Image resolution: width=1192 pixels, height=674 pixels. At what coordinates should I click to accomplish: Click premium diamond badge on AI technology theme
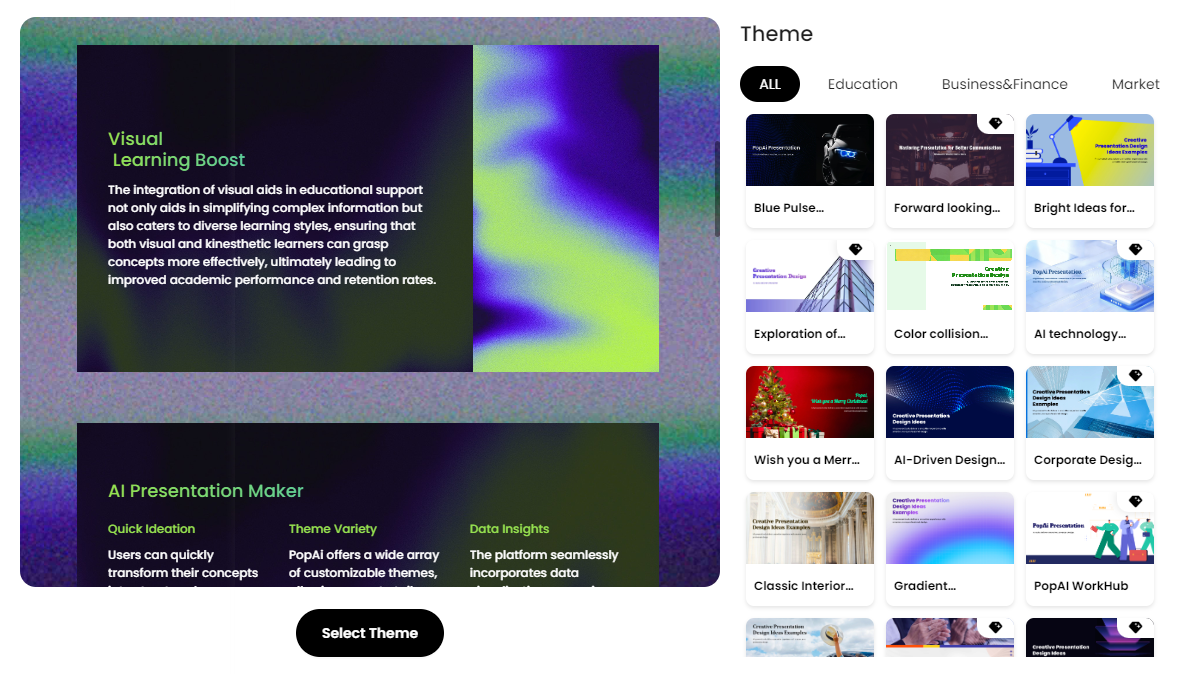pyautogui.click(x=1135, y=249)
